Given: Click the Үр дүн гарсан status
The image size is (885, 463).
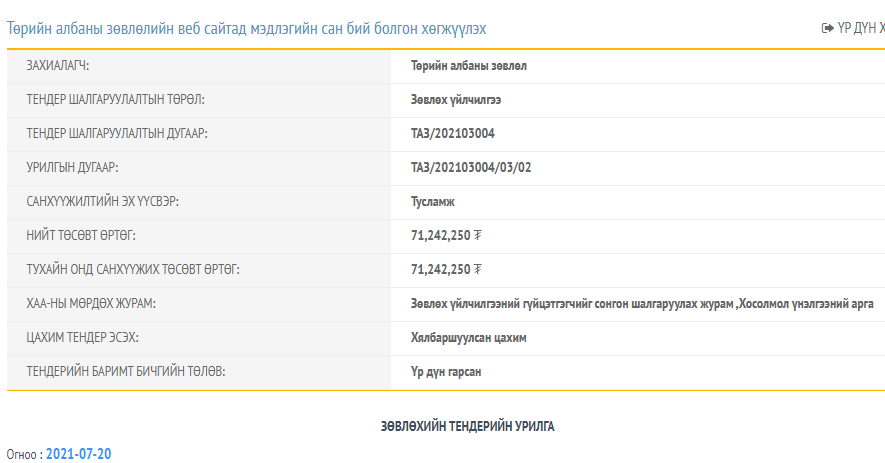Looking at the screenshot, I should 446,372.
